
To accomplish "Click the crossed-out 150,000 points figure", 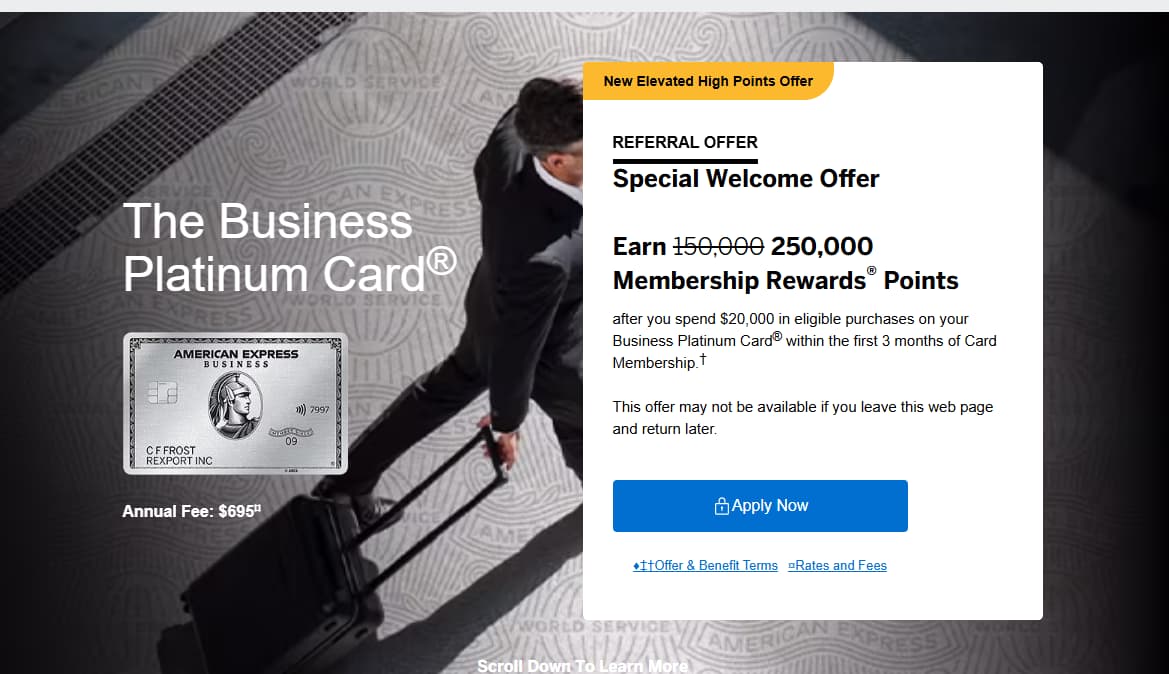I will pyautogui.click(x=719, y=246).
